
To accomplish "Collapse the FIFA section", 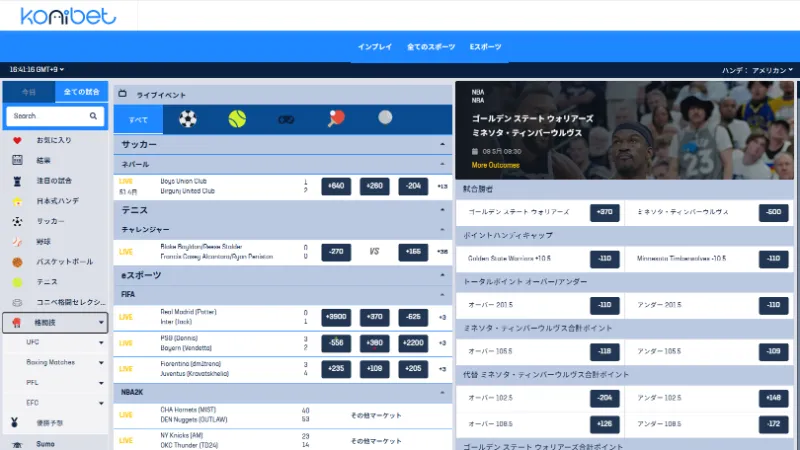I will [442, 294].
